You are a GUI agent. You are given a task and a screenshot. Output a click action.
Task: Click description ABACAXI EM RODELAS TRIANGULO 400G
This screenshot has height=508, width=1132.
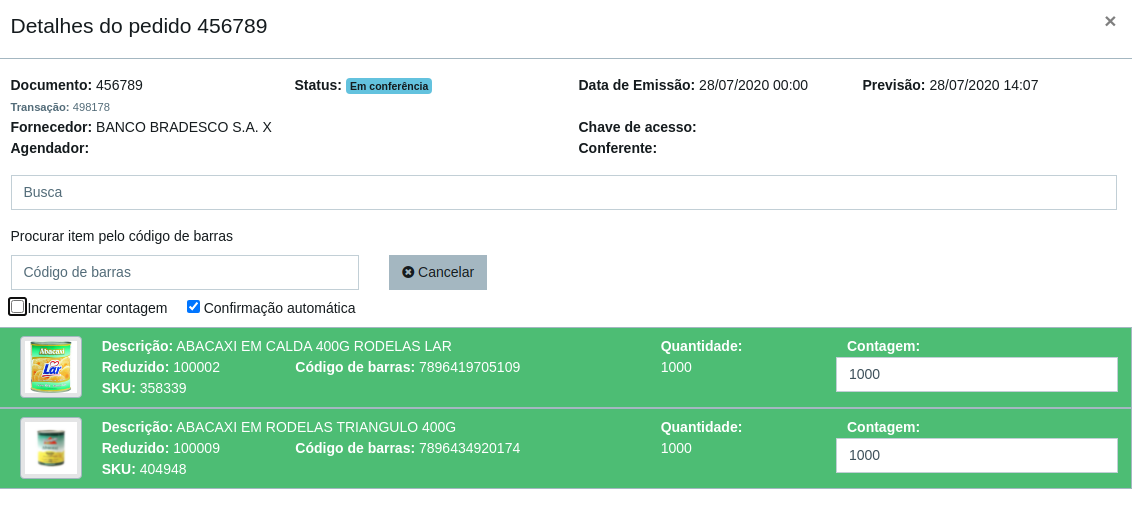point(316,427)
